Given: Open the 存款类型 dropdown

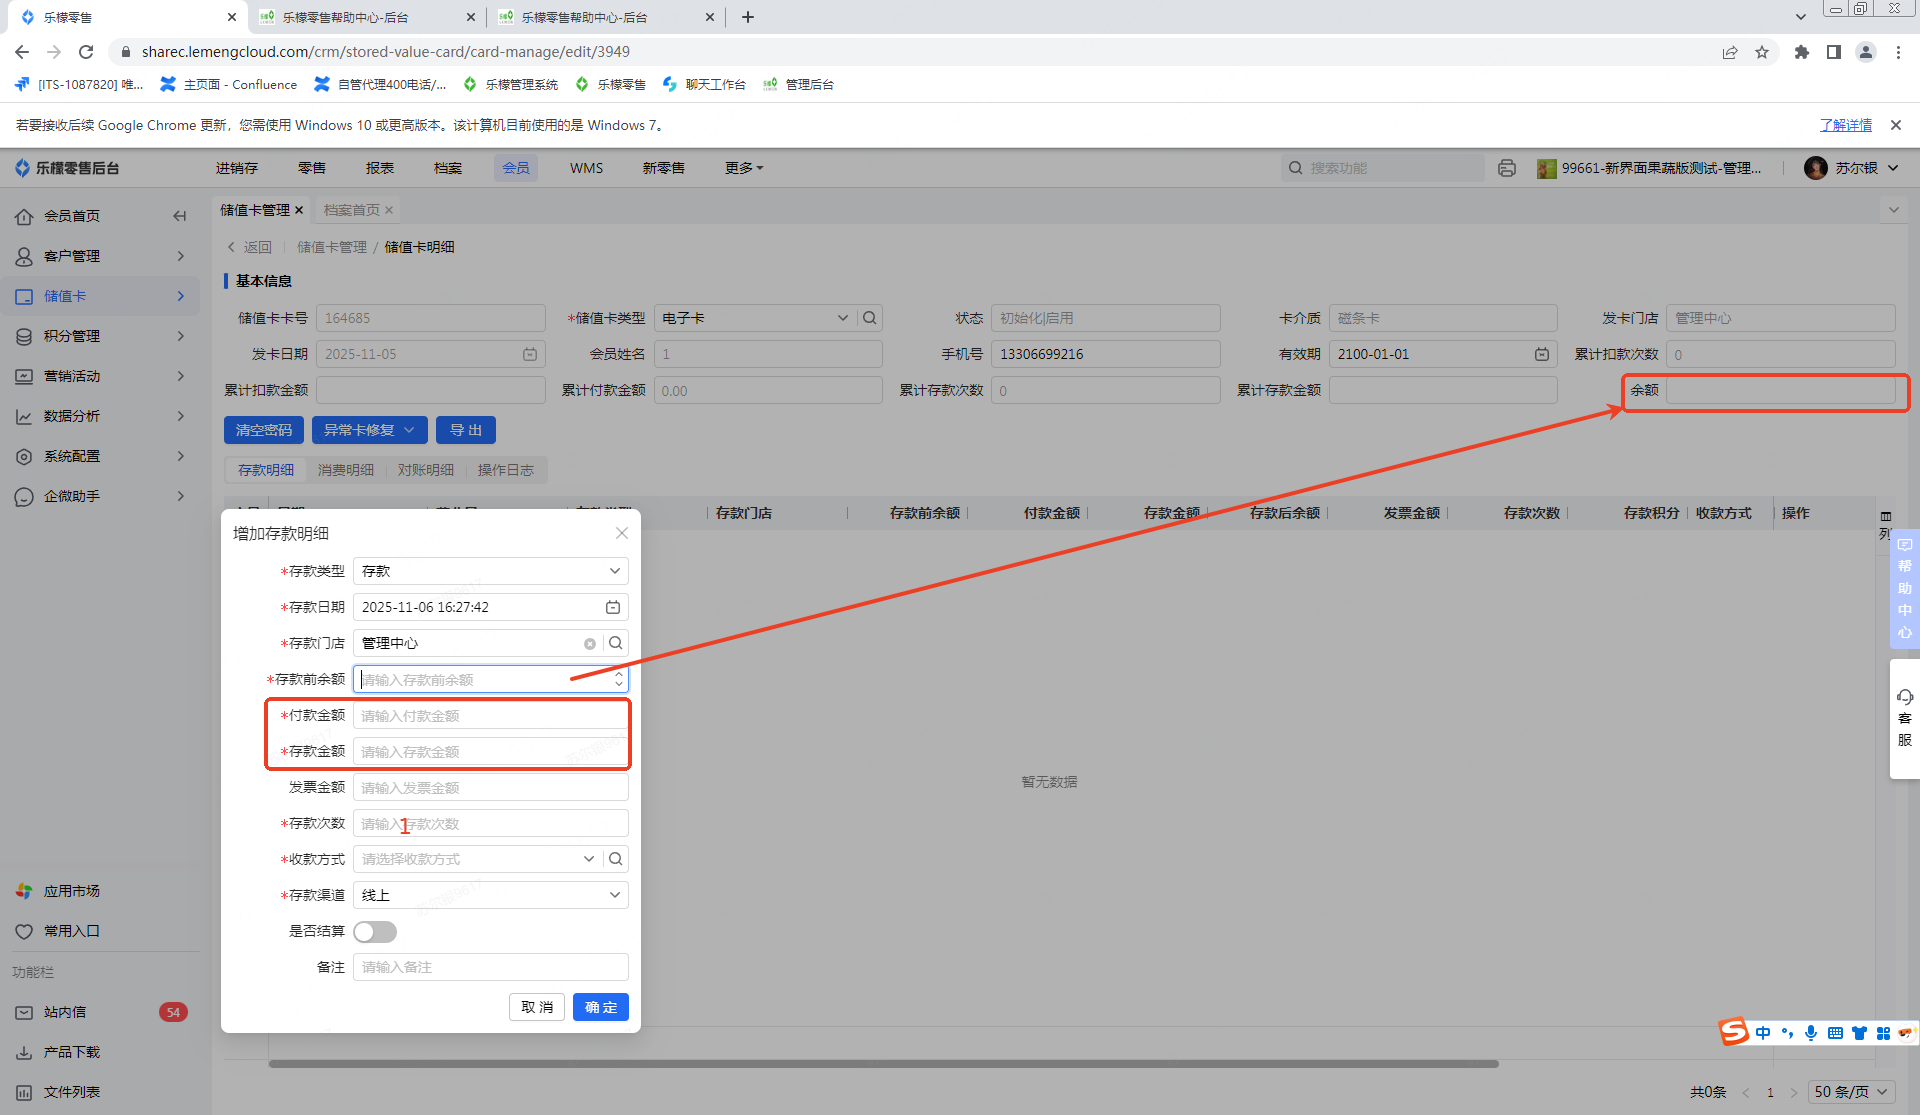Looking at the screenshot, I should (x=490, y=571).
